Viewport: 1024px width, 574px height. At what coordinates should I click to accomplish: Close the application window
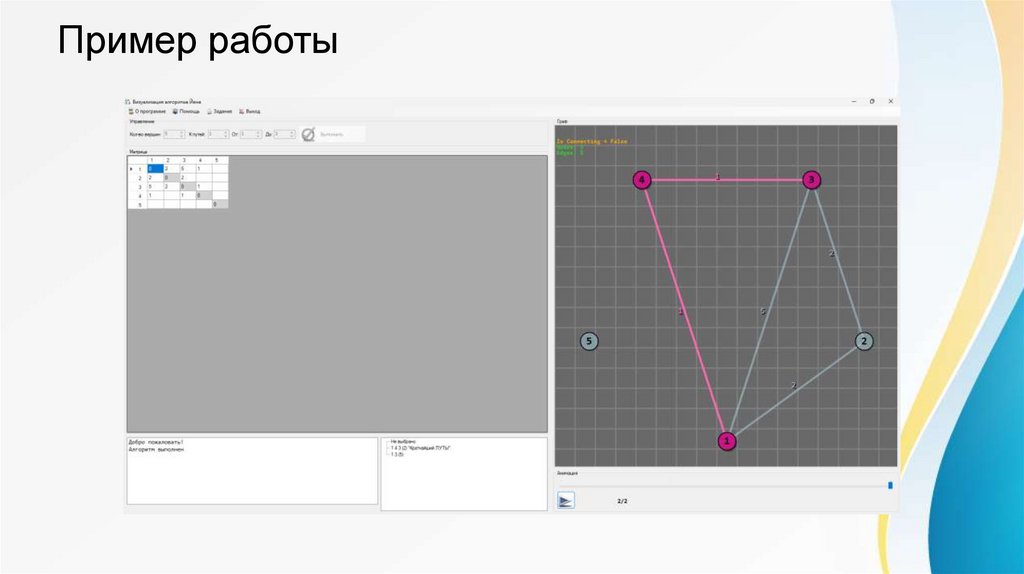pyautogui.click(x=890, y=101)
